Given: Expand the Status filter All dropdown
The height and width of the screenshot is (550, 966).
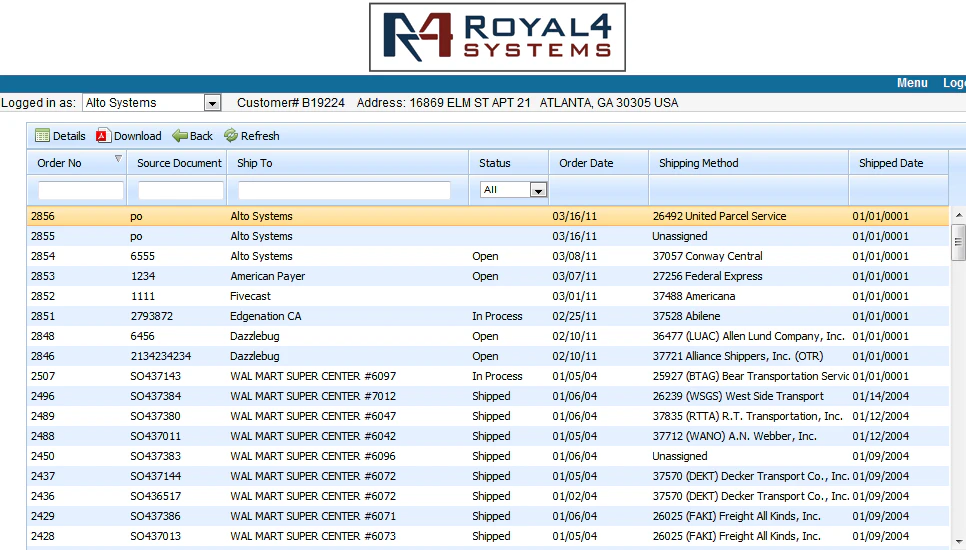Looking at the screenshot, I should tap(538, 190).
